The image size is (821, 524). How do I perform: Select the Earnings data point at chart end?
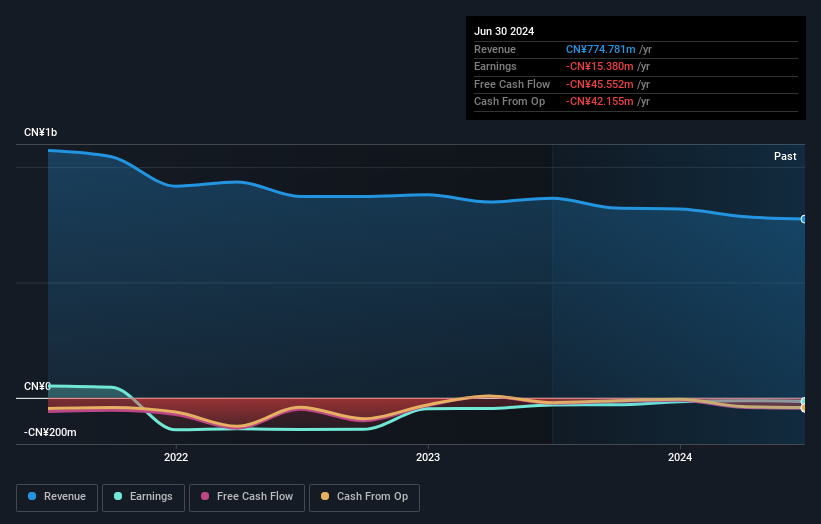[x=804, y=402]
